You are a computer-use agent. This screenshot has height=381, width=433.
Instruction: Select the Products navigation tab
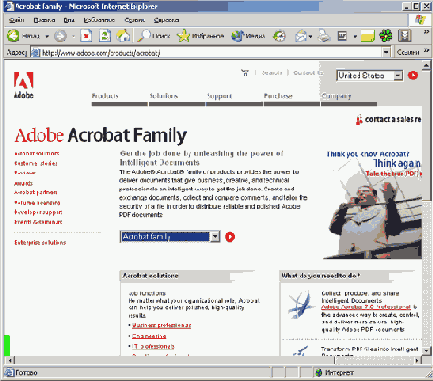(x=105, y=96)
